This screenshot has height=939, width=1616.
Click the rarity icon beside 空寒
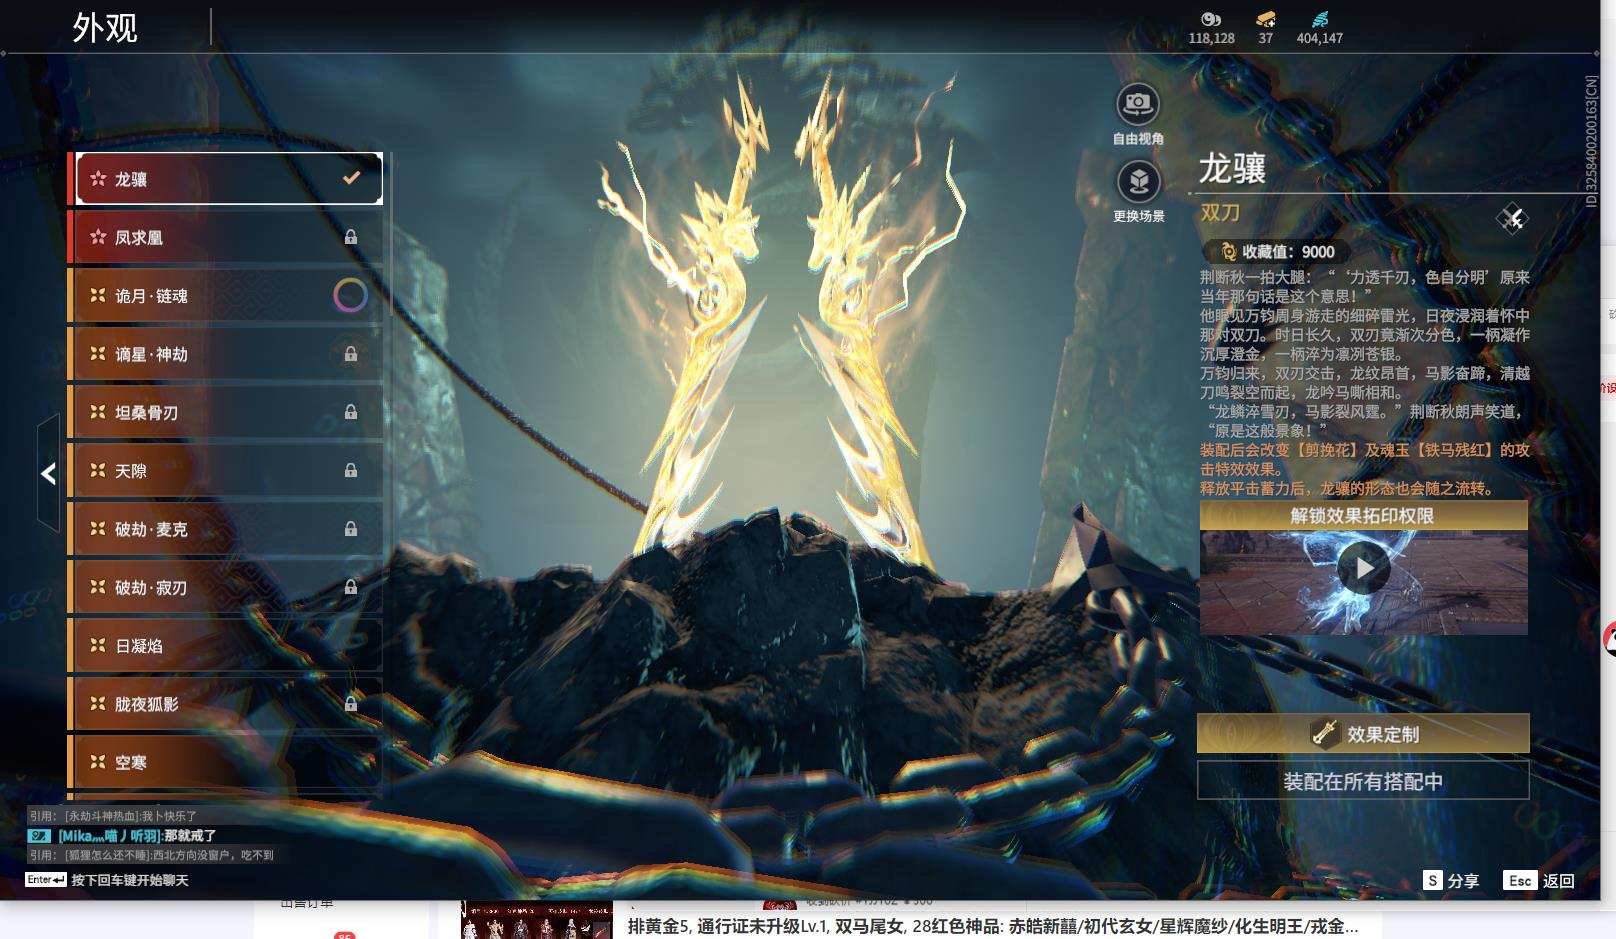pos(98,762)
